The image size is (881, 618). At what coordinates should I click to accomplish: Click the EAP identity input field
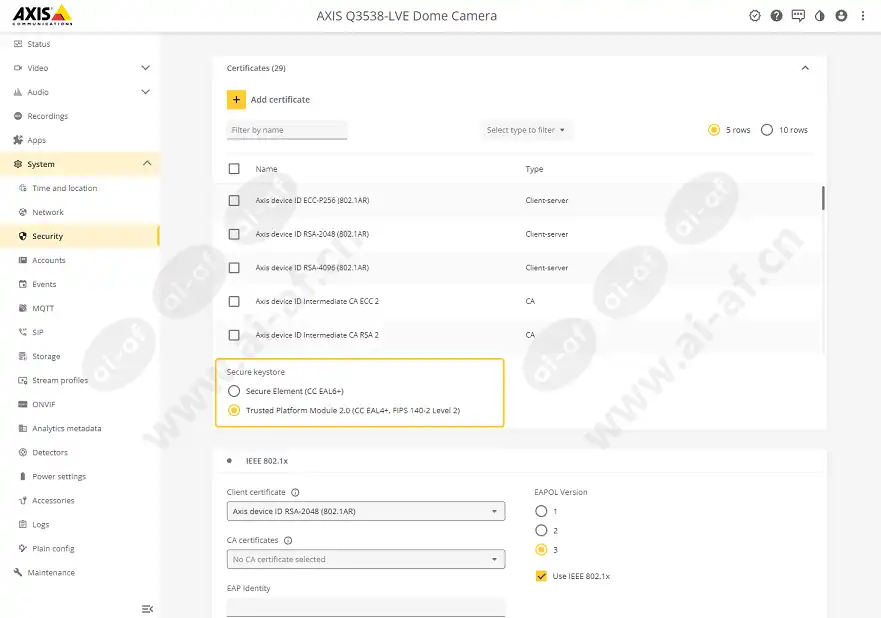point(366,607)
